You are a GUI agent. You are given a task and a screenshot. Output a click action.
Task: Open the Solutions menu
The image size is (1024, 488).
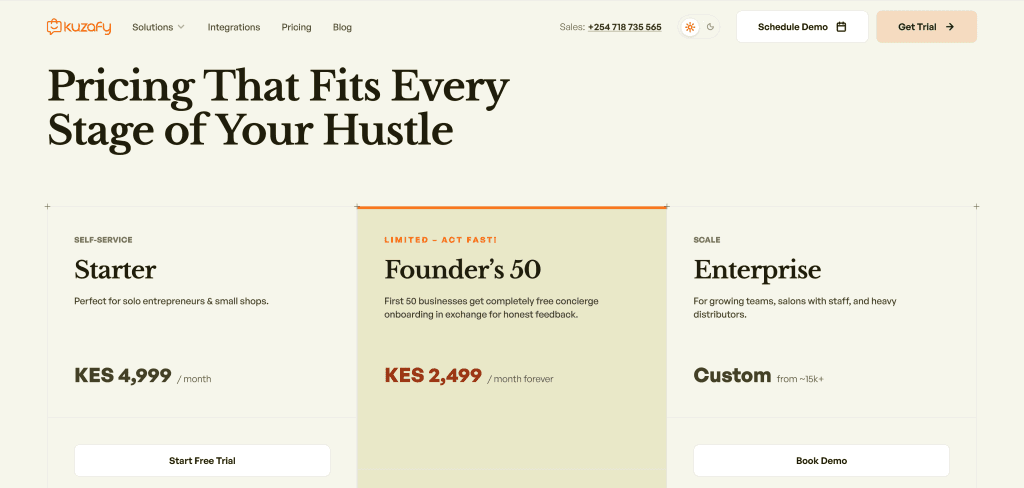(x=153, y=27)
